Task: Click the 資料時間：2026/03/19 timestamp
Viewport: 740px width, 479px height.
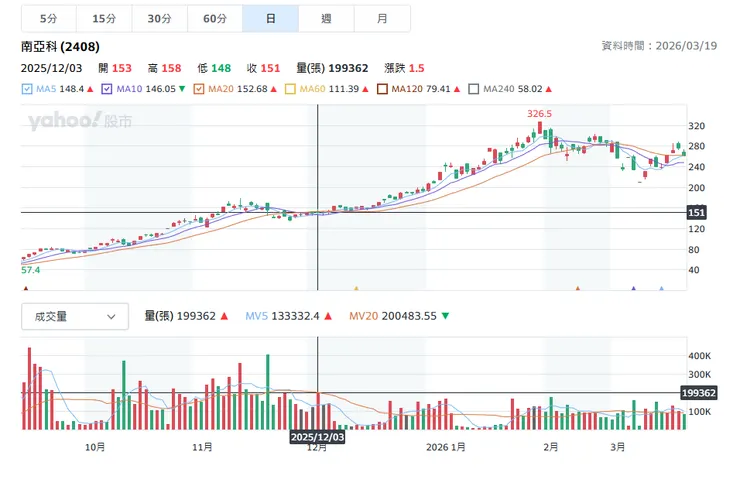Action: [x=659, y=46]
